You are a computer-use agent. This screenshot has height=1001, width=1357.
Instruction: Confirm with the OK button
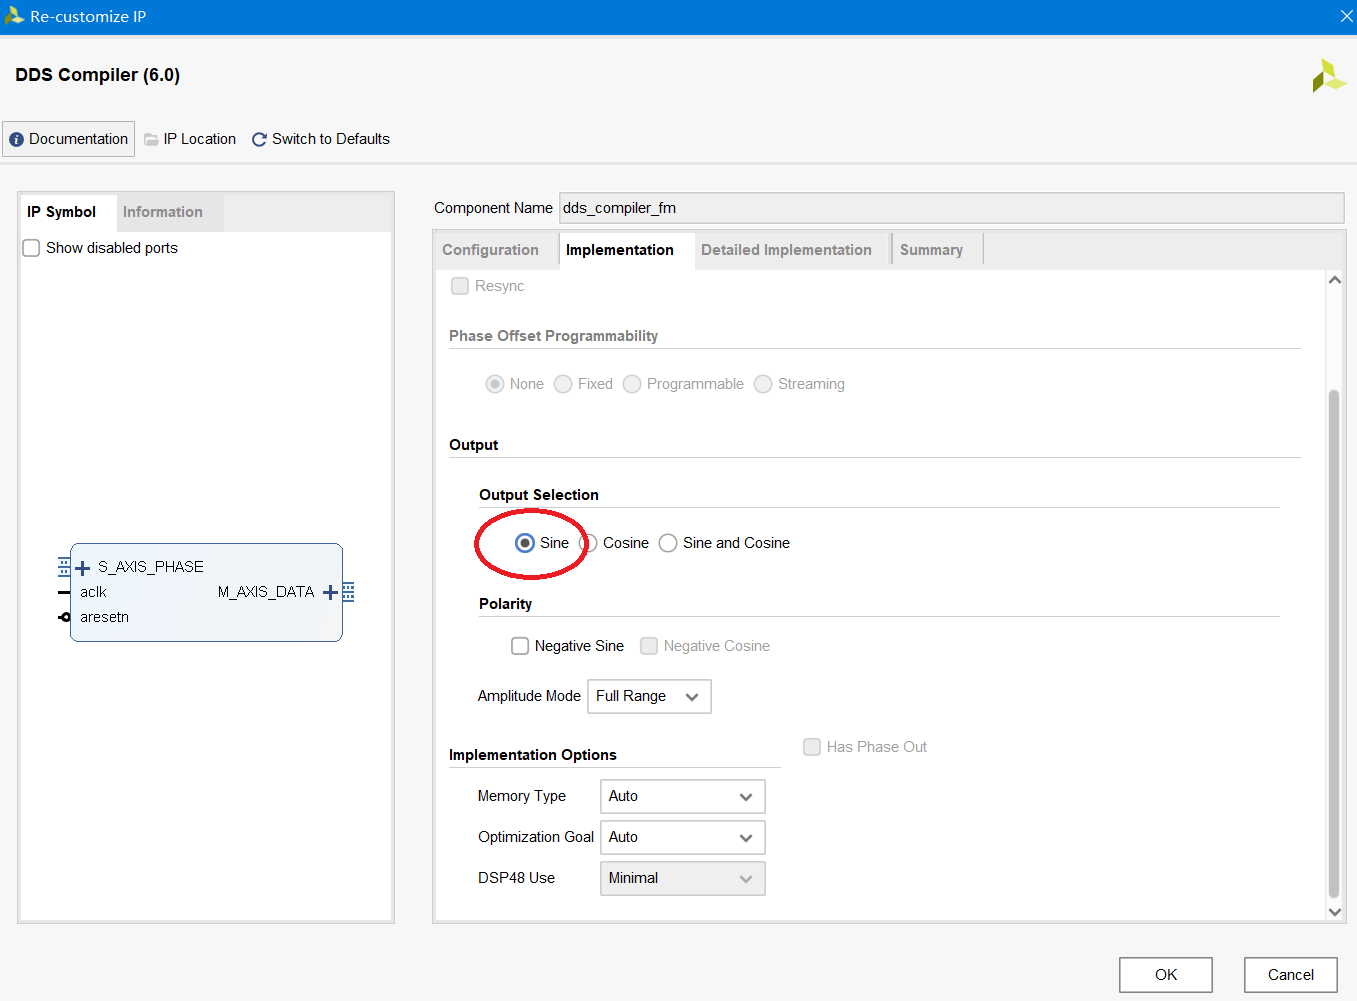point(1166,975)
